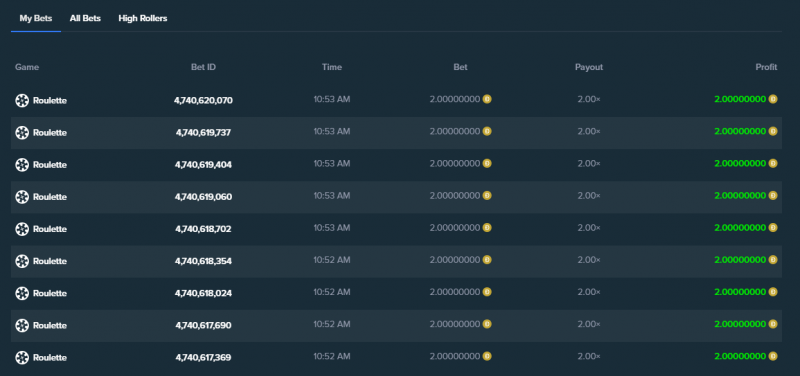This screenshot has width=800, height=376.
Task: Click 2.00× payout in row 4,740,618,702
Action: click(589, 228)
